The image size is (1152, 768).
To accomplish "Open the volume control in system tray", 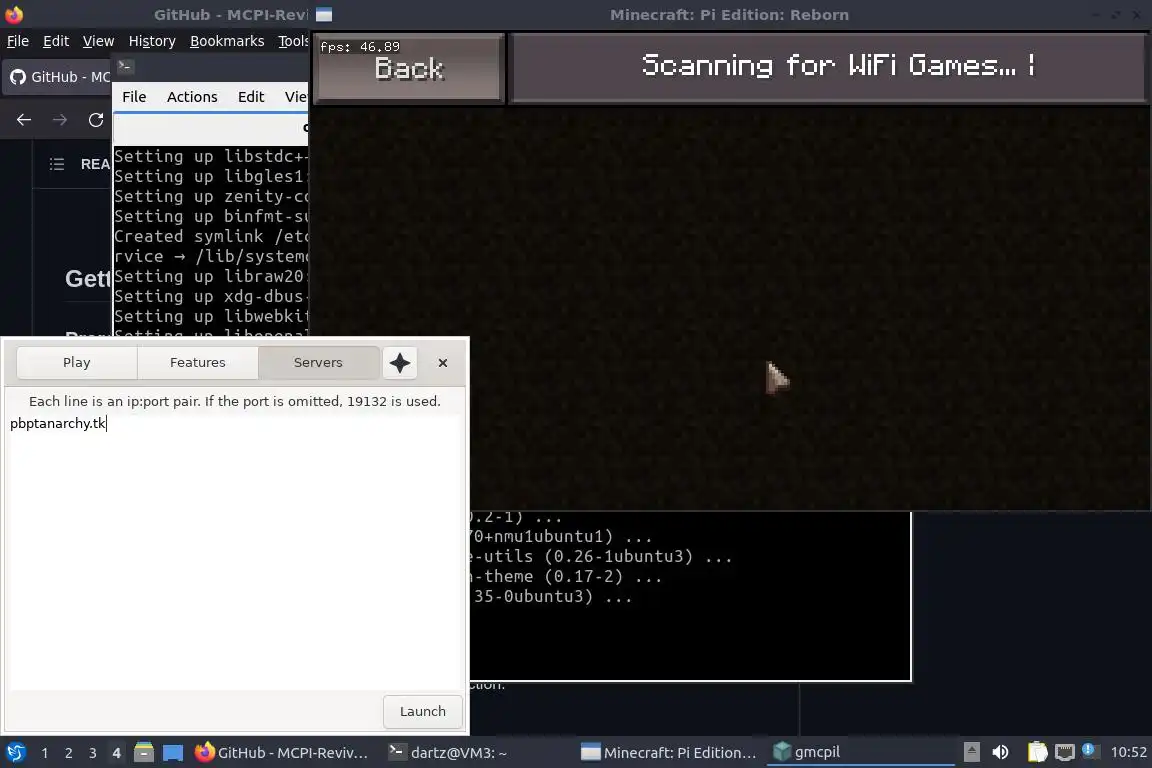I will 1000,752.
